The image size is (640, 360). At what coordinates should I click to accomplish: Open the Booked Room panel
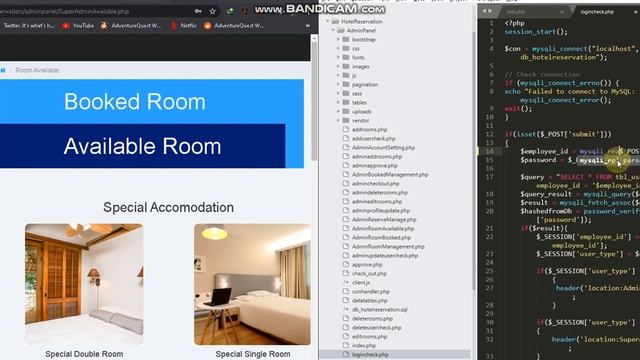(x=152, y=102)
